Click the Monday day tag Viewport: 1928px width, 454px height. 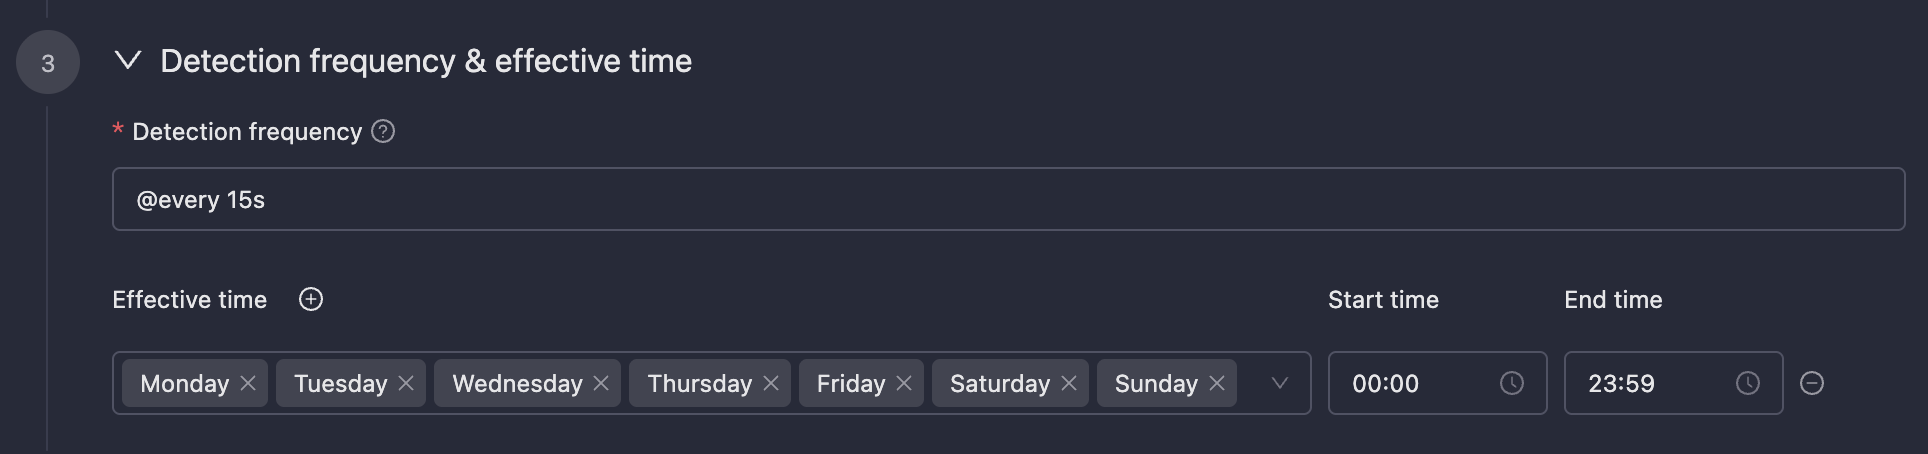[185, 383]
